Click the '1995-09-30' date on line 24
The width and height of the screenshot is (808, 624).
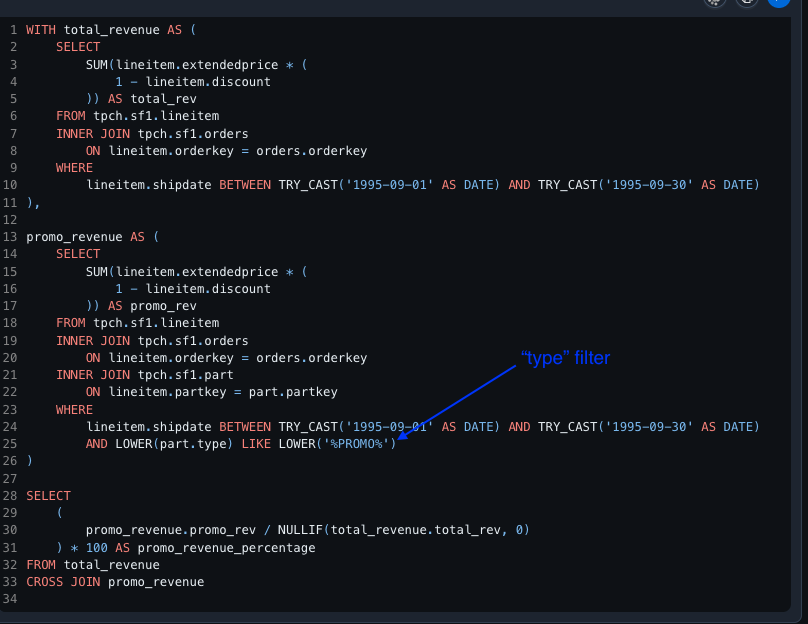pyautogui.click(x=648, y=427)
